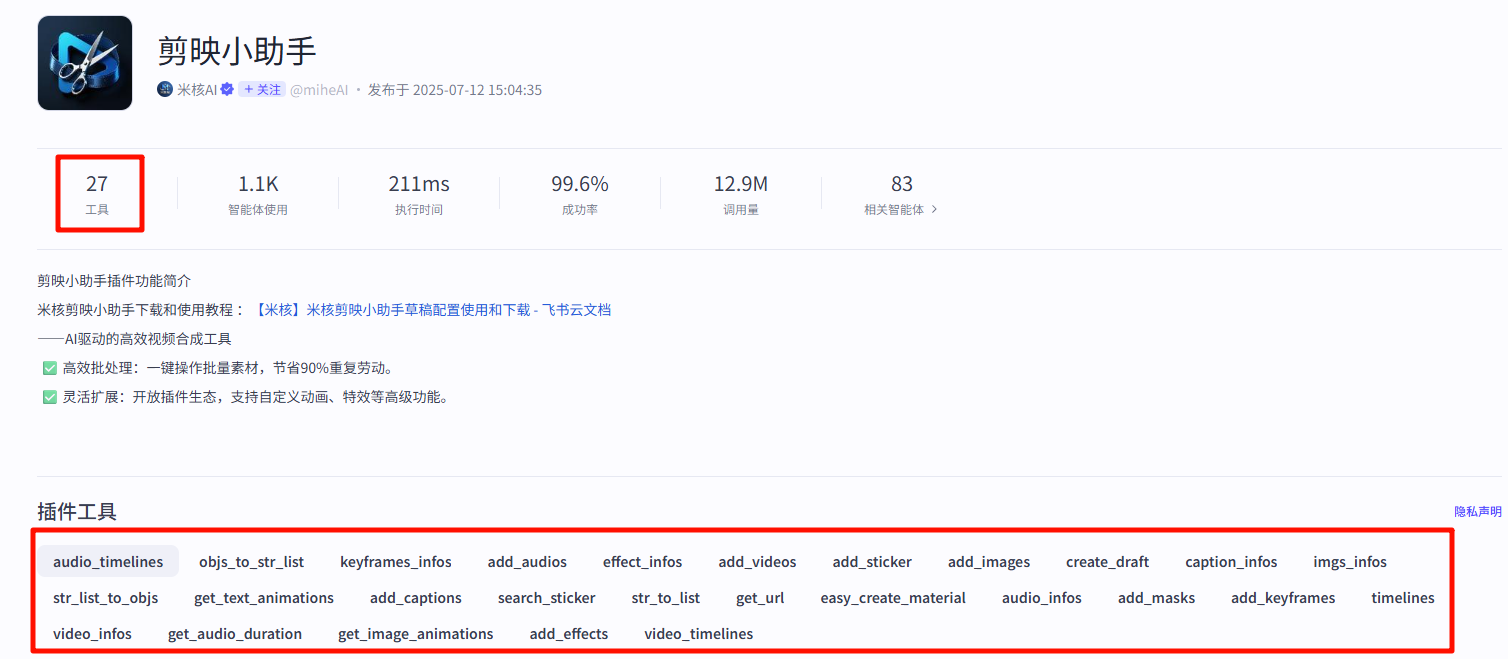1508x659 pixels.
Task: Click the green check before 高效批处理
Action: pos(49,368)
